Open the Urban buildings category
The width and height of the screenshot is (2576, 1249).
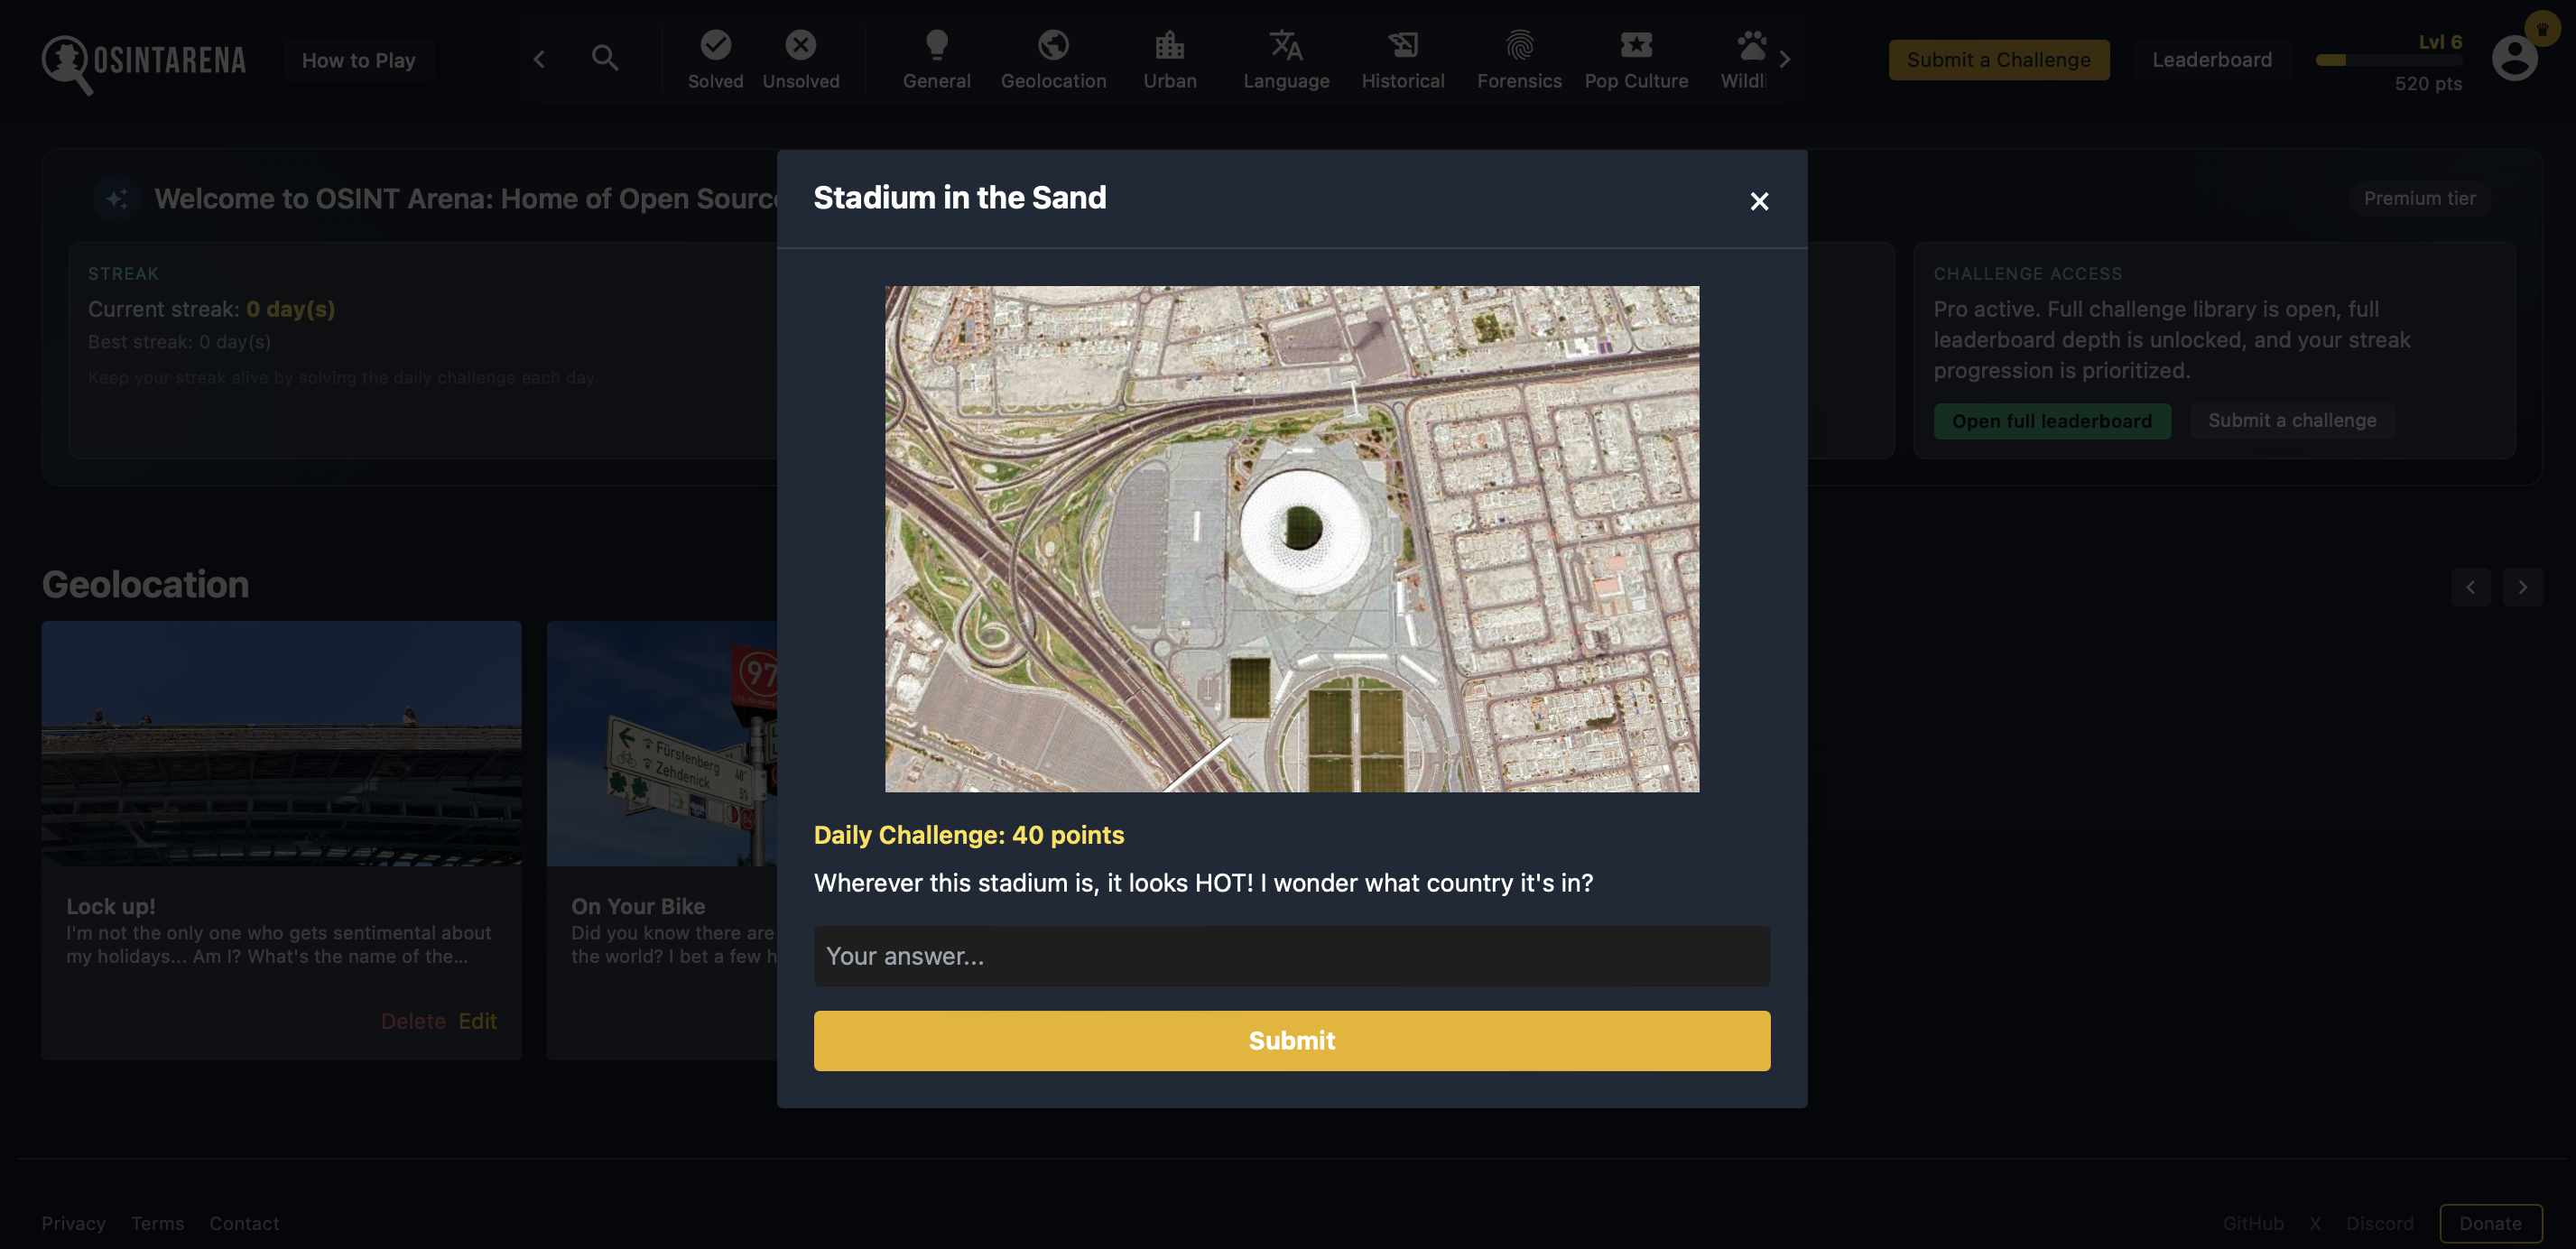(1169, 59)
